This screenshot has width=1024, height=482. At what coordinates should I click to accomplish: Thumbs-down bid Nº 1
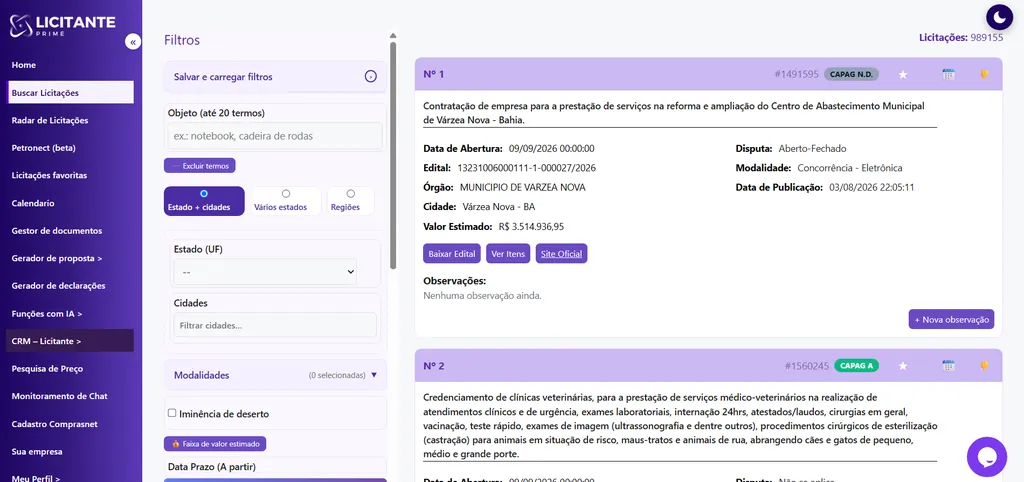(x=984, y=74)
